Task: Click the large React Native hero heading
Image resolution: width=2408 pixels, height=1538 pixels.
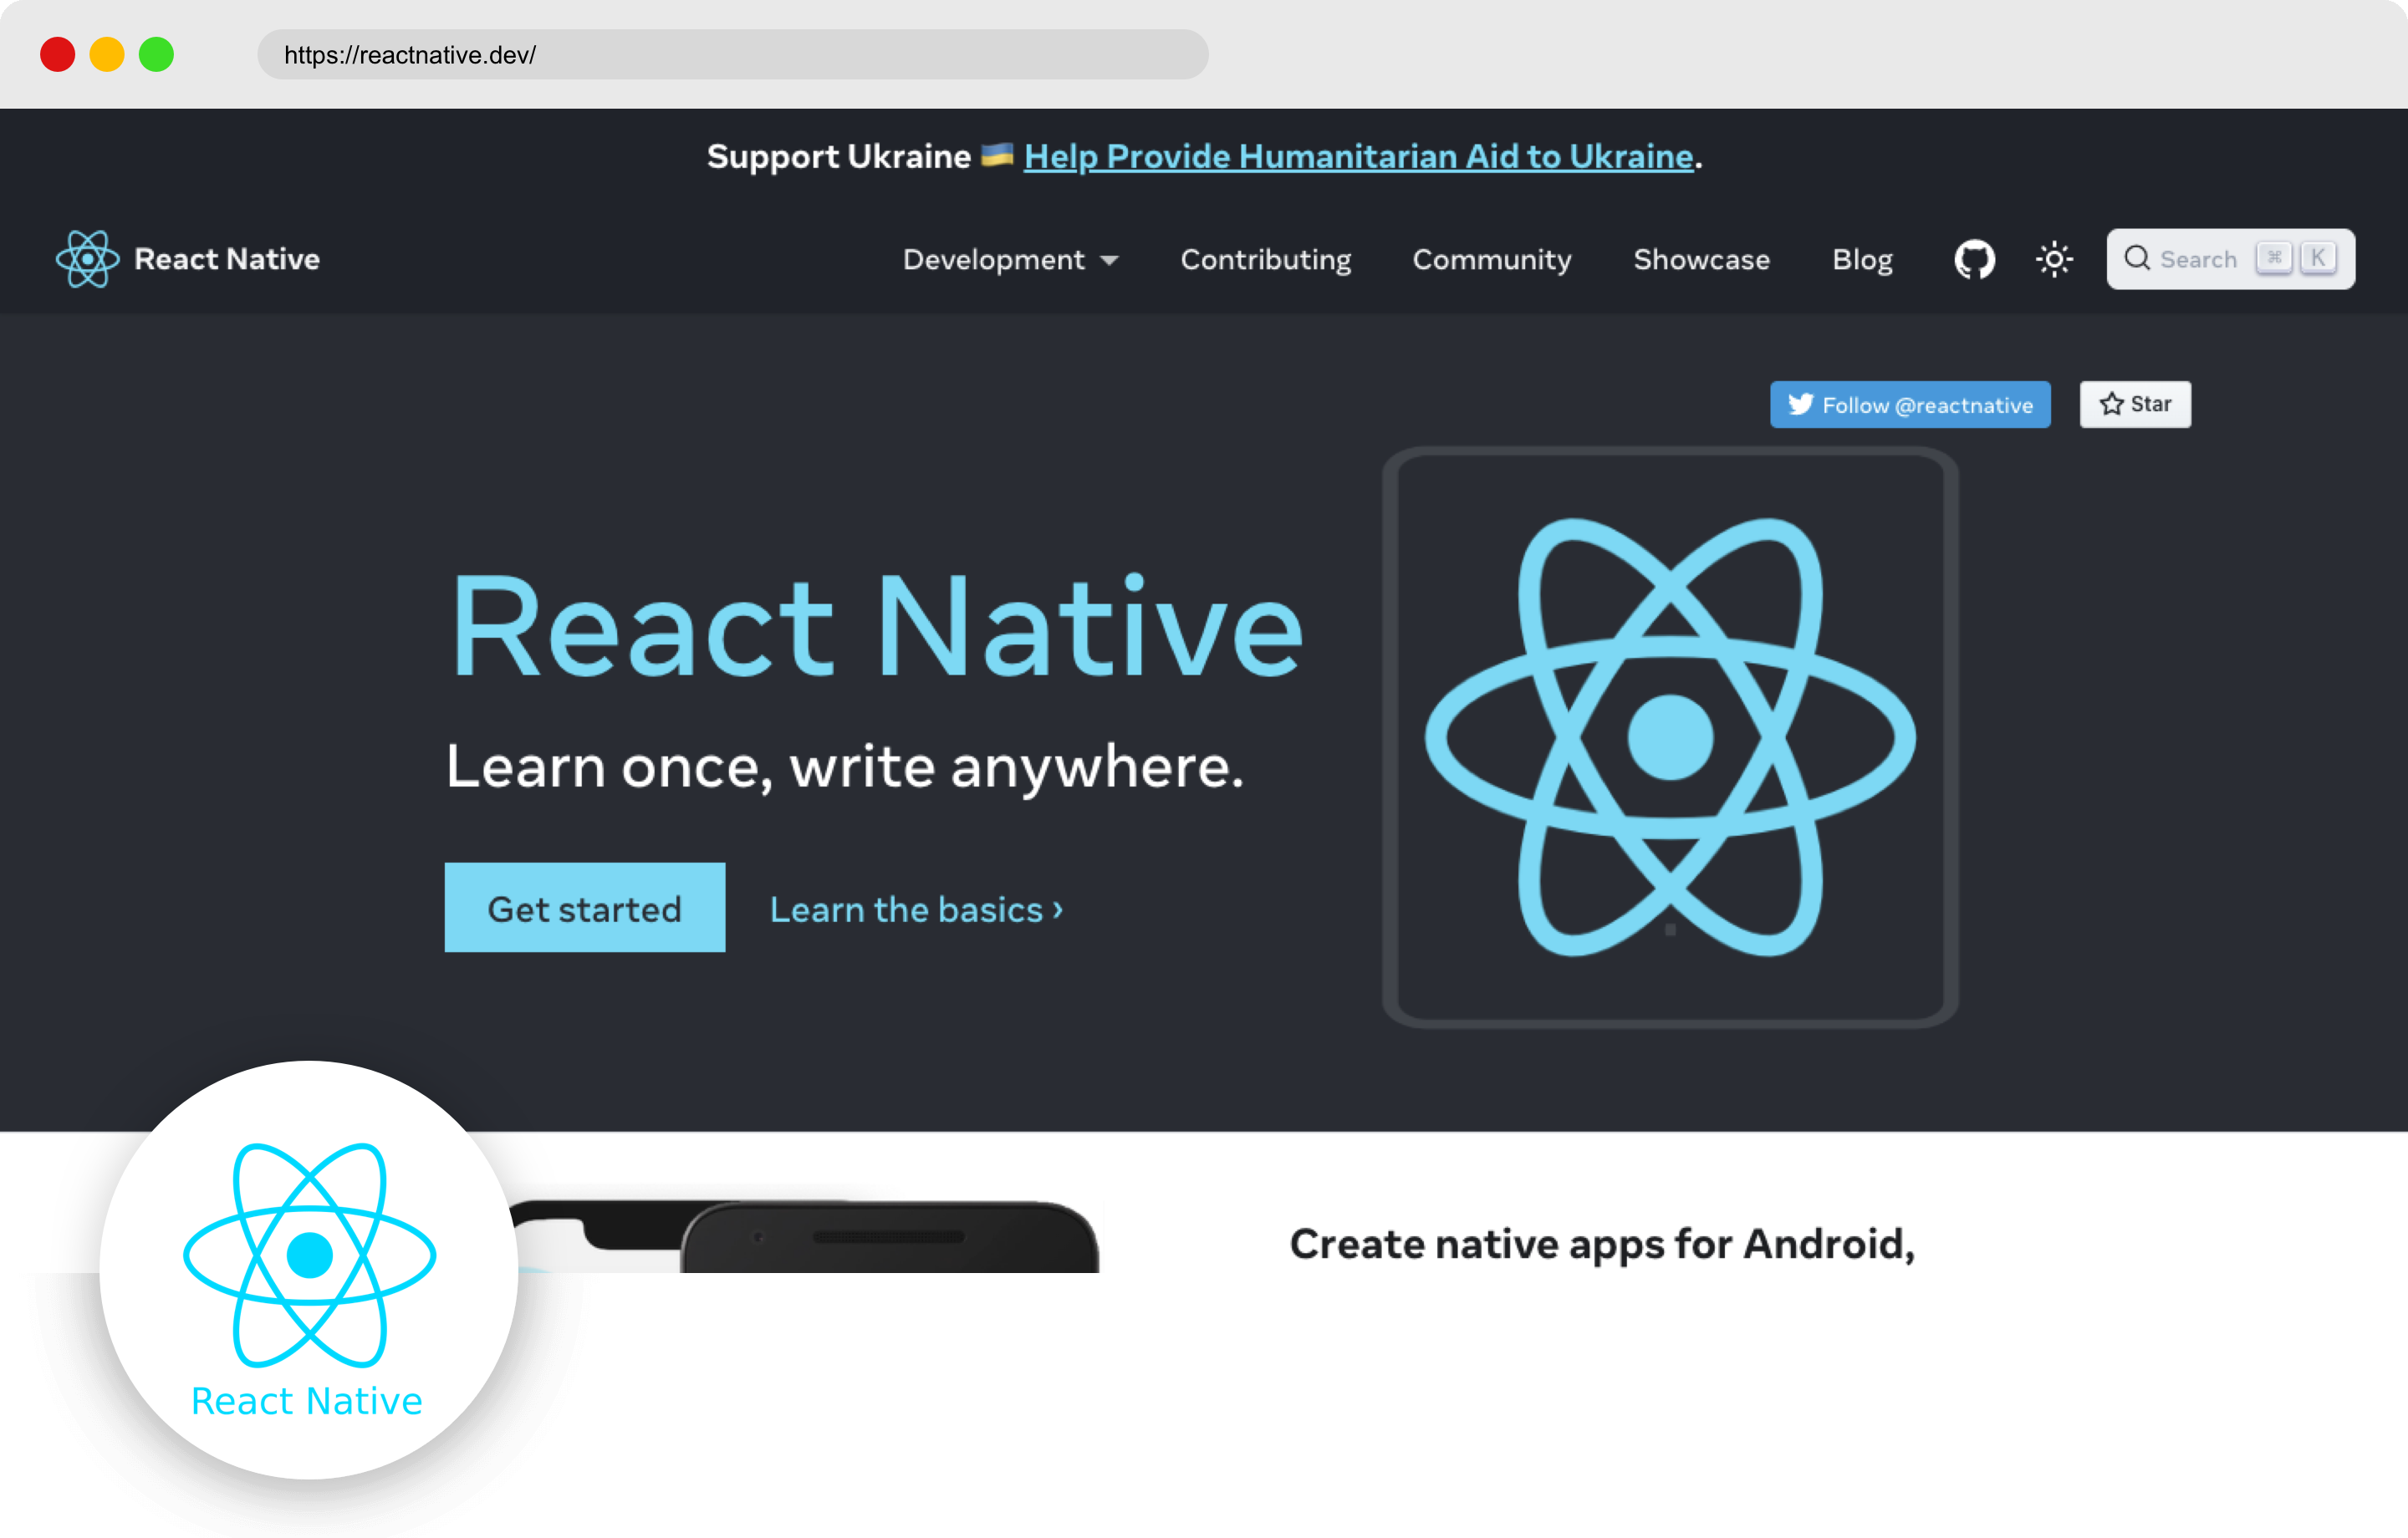Action: (x=877, y=627)
